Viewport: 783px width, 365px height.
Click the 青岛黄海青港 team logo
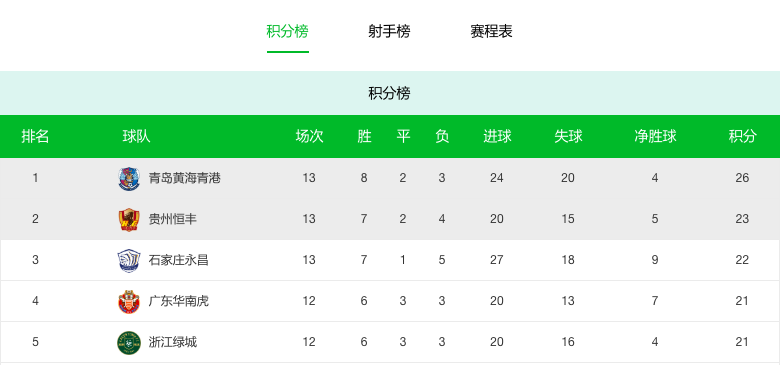tap(129, 178)
